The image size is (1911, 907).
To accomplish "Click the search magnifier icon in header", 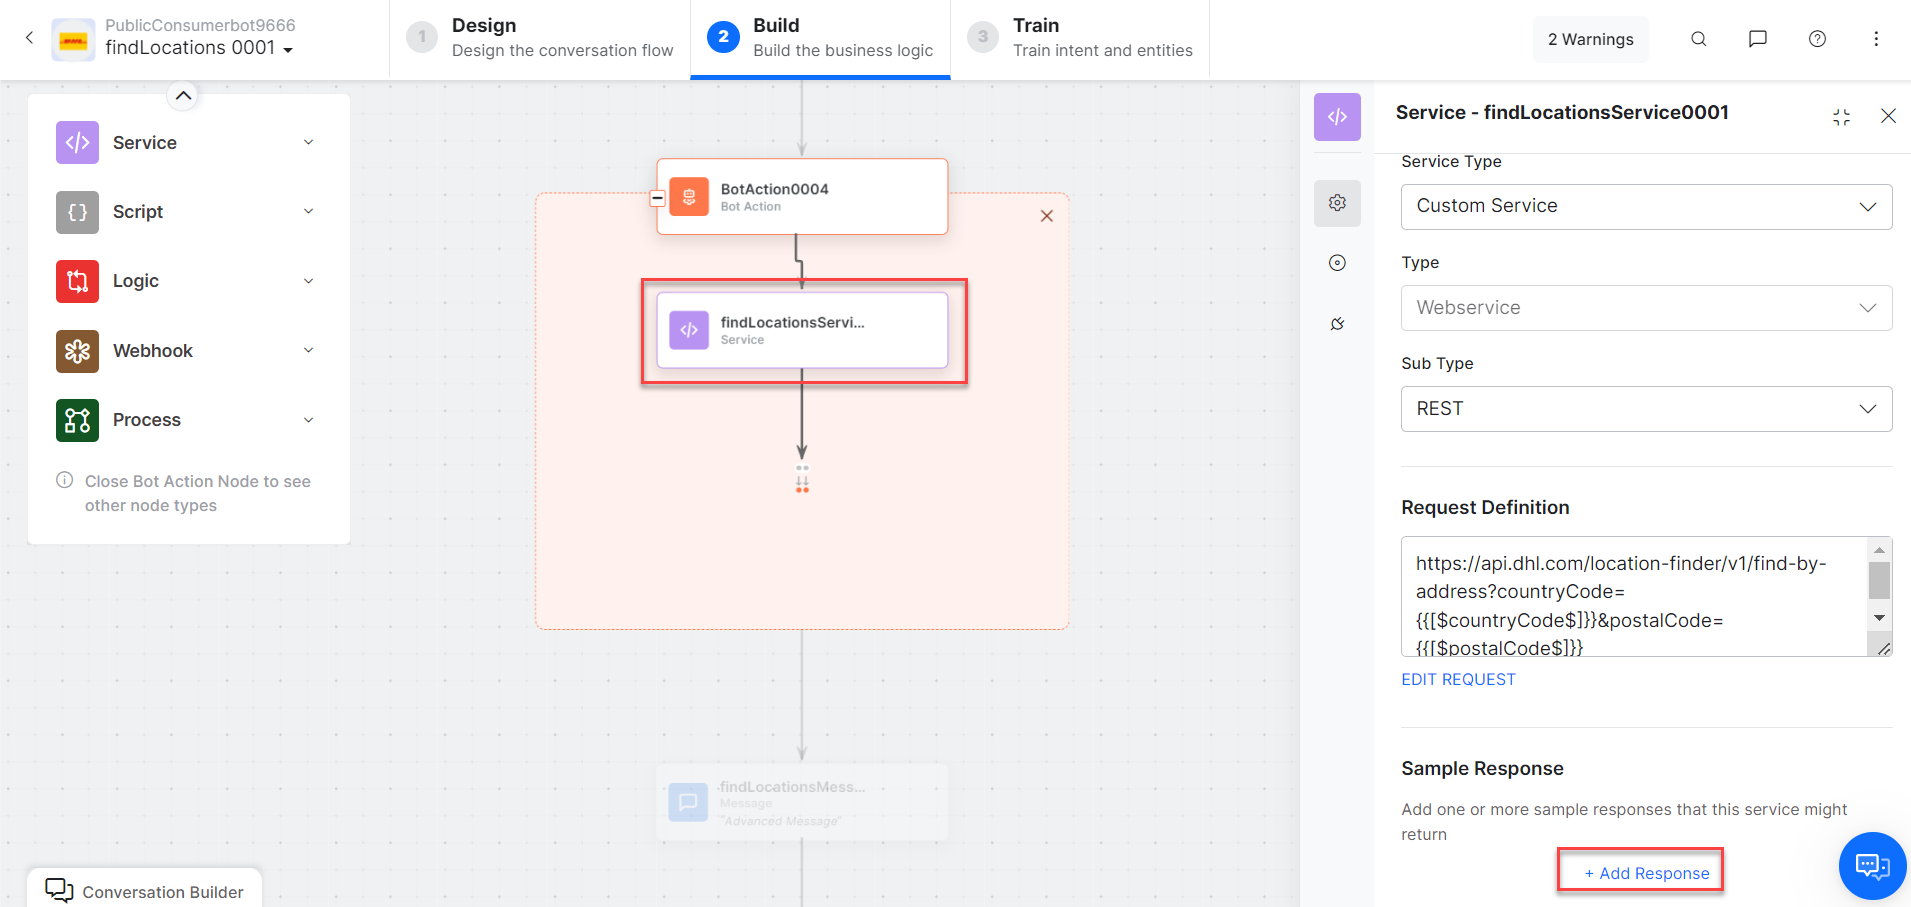I will pyautogui.click(x=1698, y=39).
